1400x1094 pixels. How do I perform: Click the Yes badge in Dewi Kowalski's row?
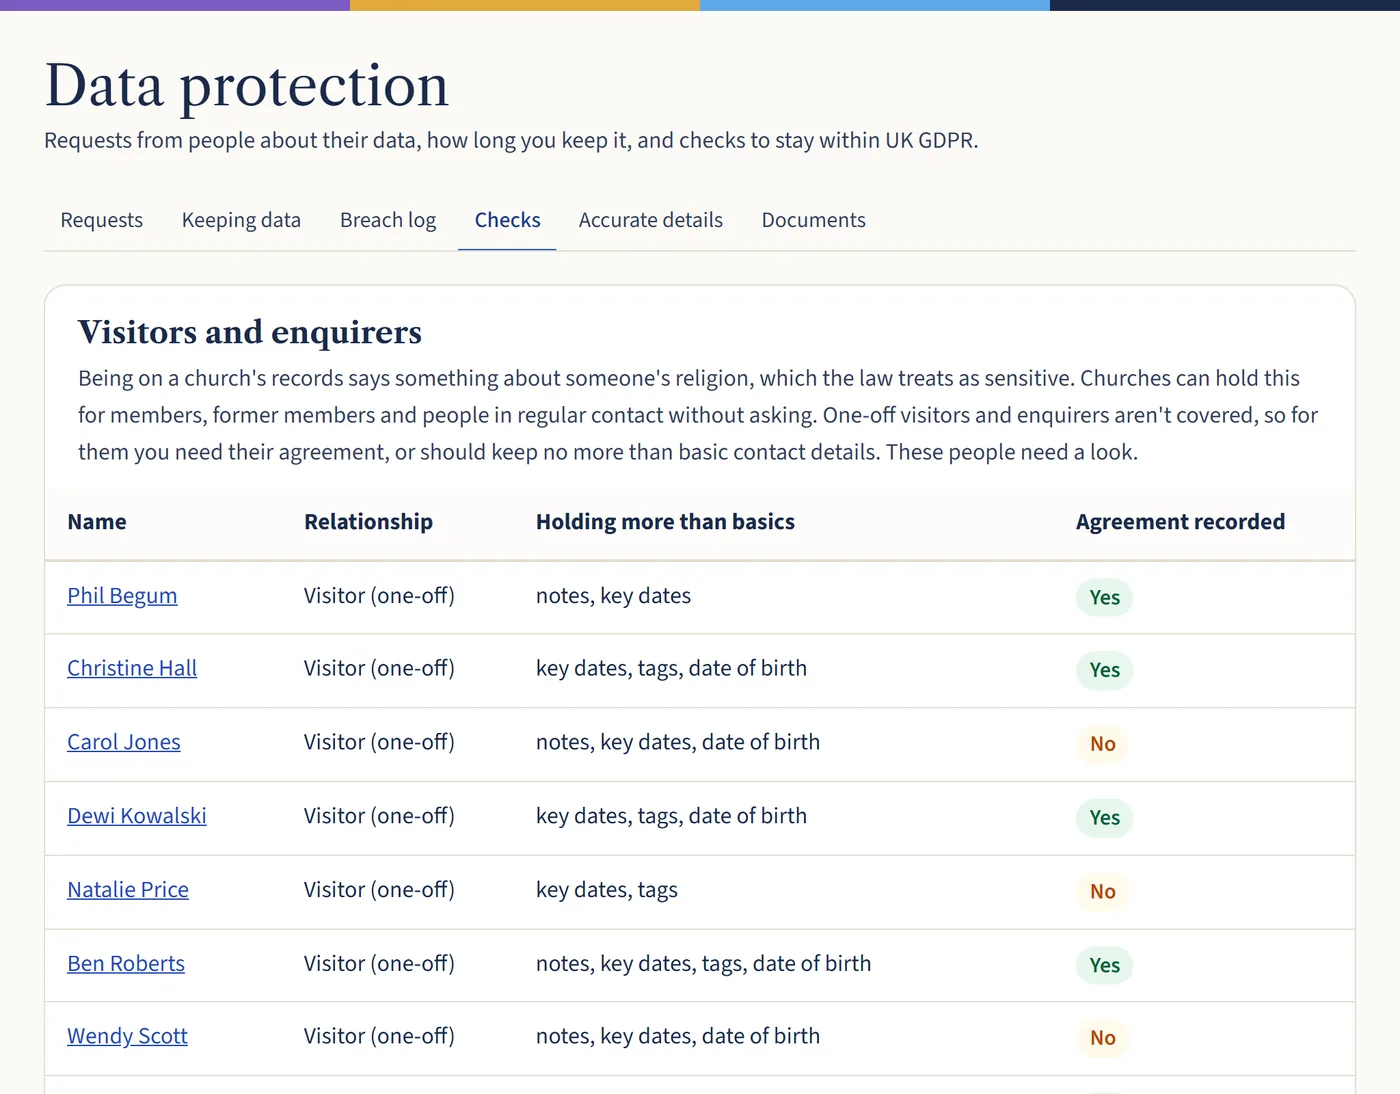point(1104,818)
